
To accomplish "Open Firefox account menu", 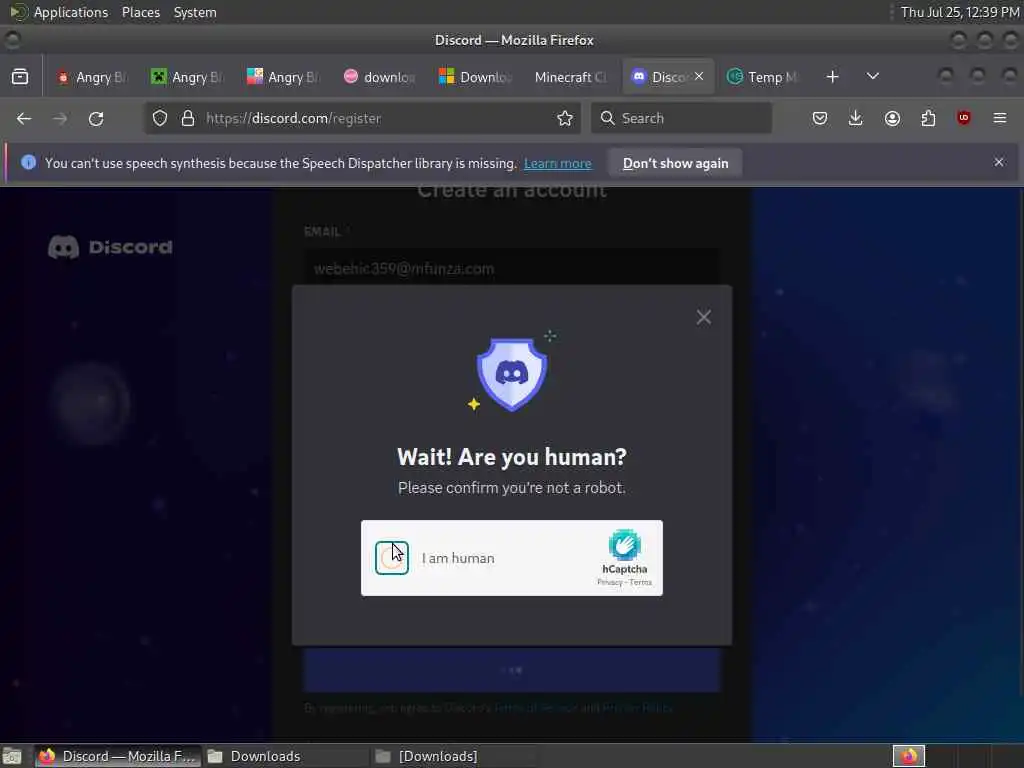I will pos(892,118).
